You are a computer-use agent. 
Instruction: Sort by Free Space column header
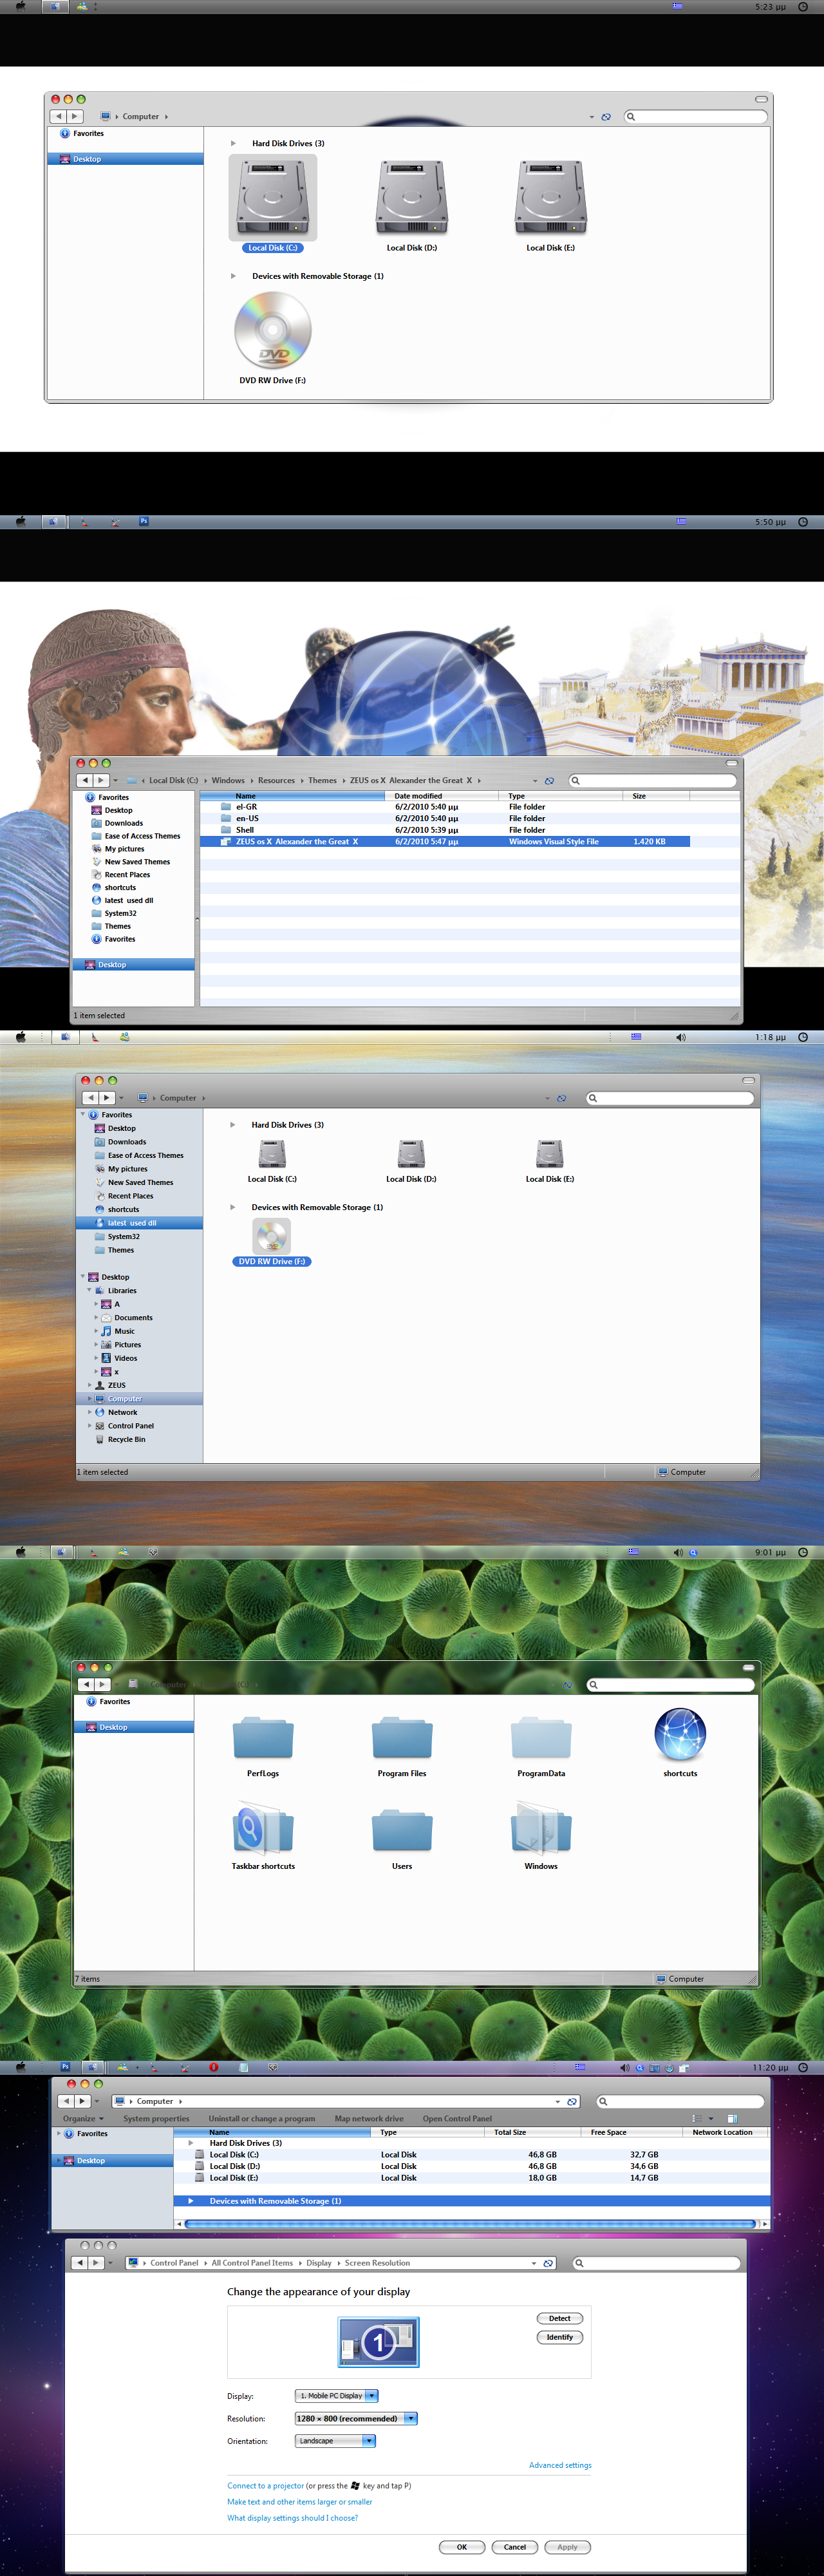632,2132
